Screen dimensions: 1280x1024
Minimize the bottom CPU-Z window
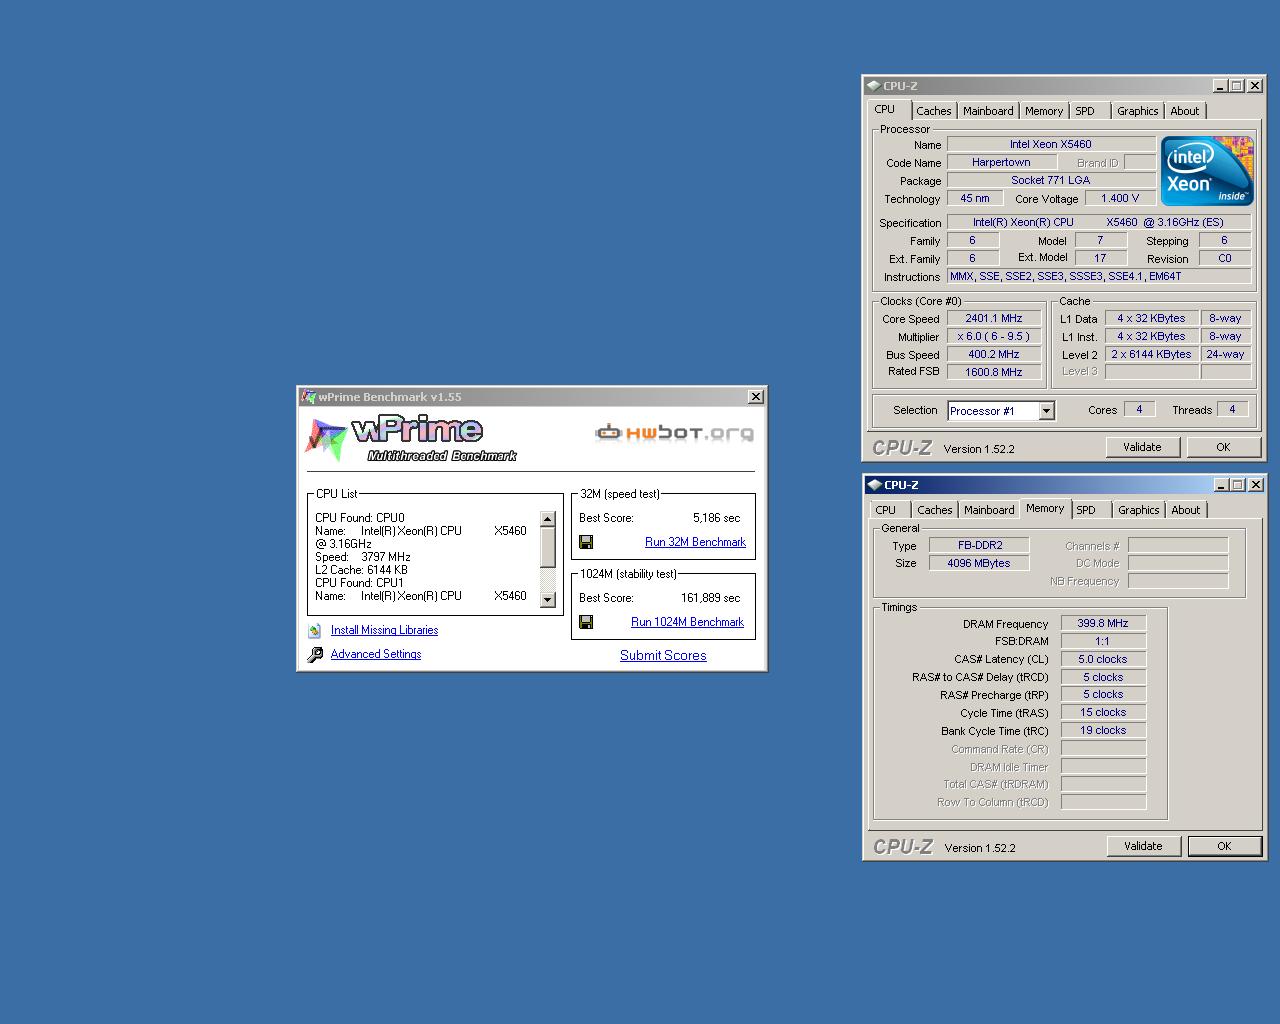click(x=1221, y=485)
